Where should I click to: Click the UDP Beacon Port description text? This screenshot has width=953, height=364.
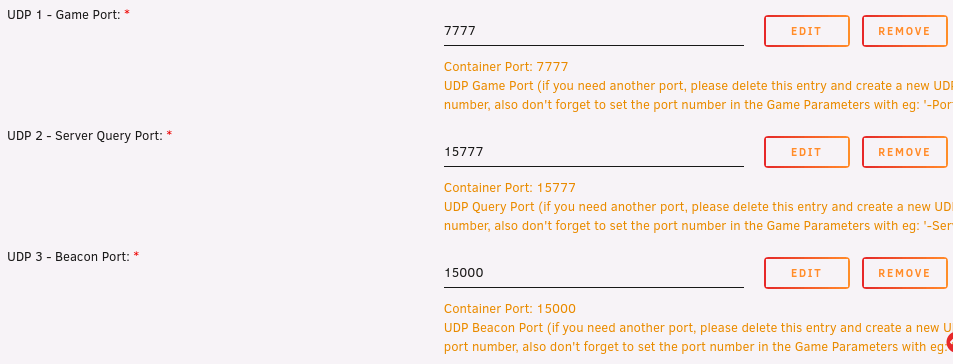point(696,337)
